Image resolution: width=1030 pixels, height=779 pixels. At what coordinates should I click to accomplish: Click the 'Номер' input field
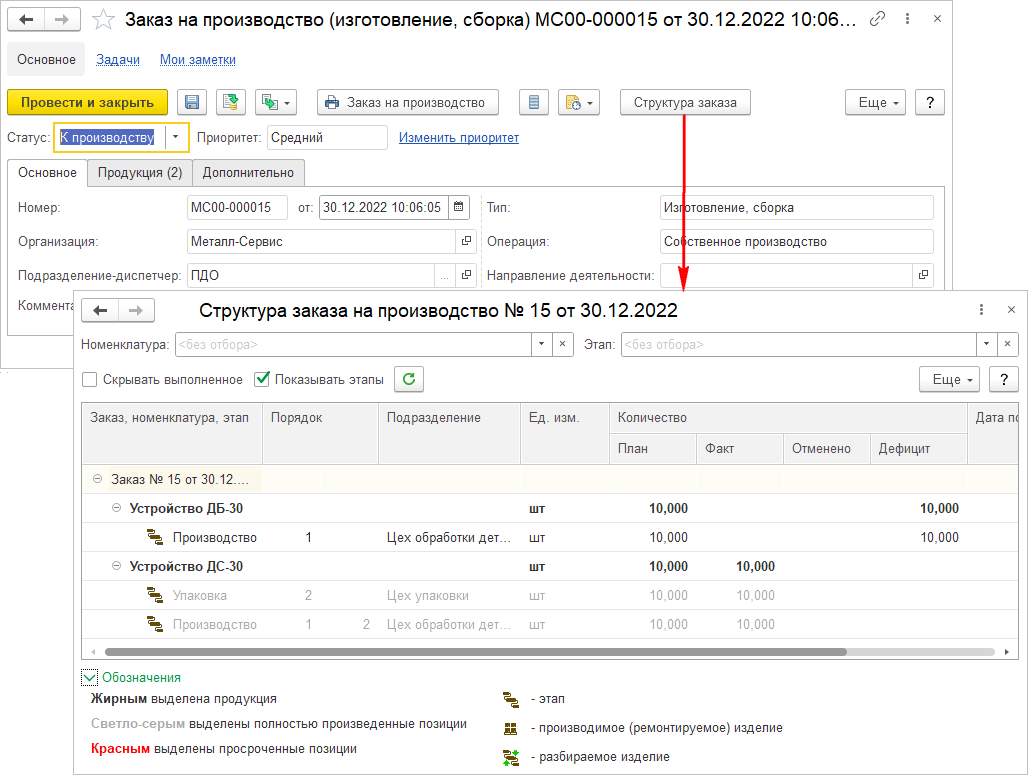coord(237,208)
